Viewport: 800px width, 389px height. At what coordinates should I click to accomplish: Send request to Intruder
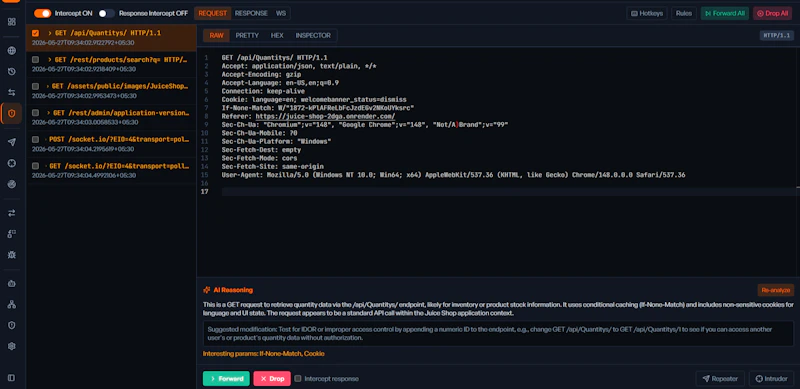tap(771, 379)
